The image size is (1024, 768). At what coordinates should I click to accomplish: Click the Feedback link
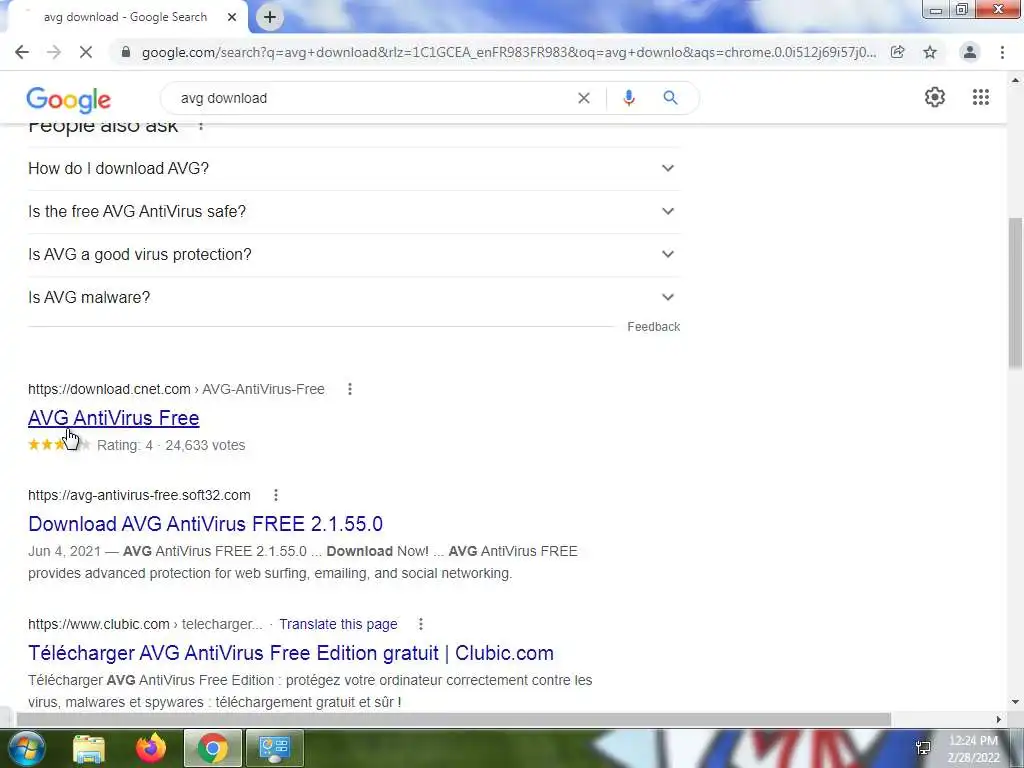[654, 327]
